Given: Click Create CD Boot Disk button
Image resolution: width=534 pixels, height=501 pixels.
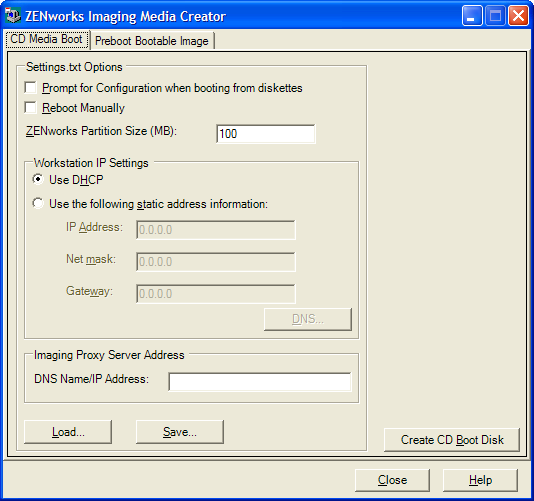Looking at the screenshot, I should (x=452, y=440).
